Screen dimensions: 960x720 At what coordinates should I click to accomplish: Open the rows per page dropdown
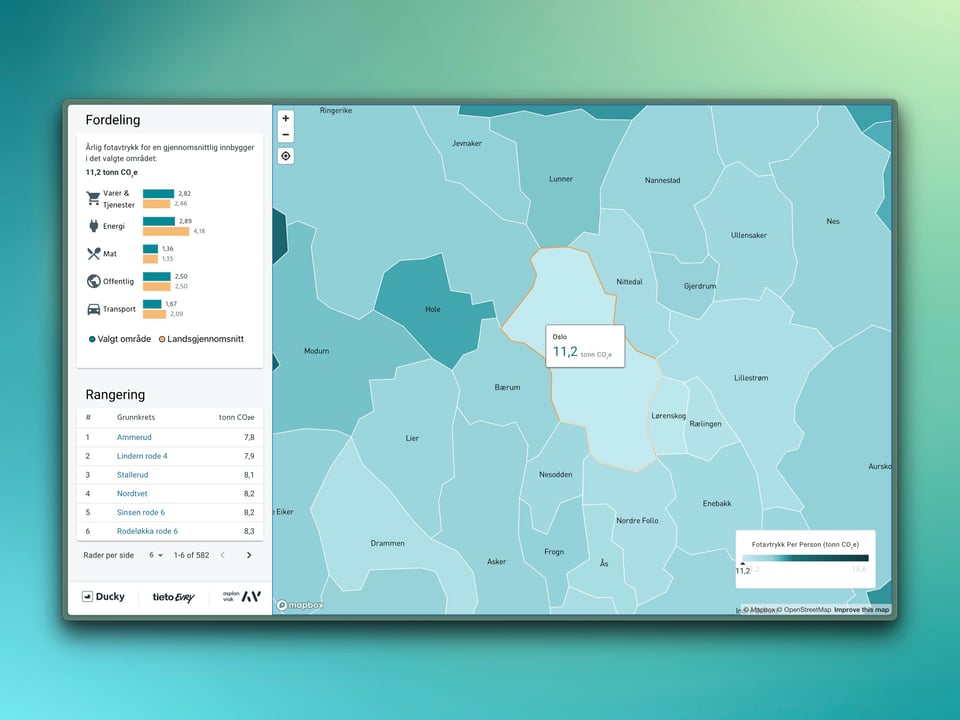click(157, 555)
